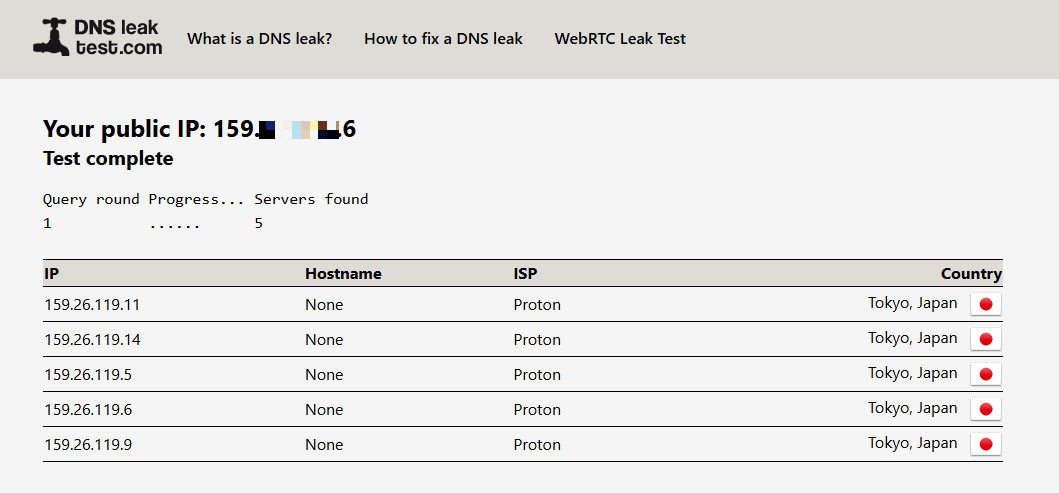
Task: Click Japan flag icon for 159.26.119.14
Action: coord(985,340)
